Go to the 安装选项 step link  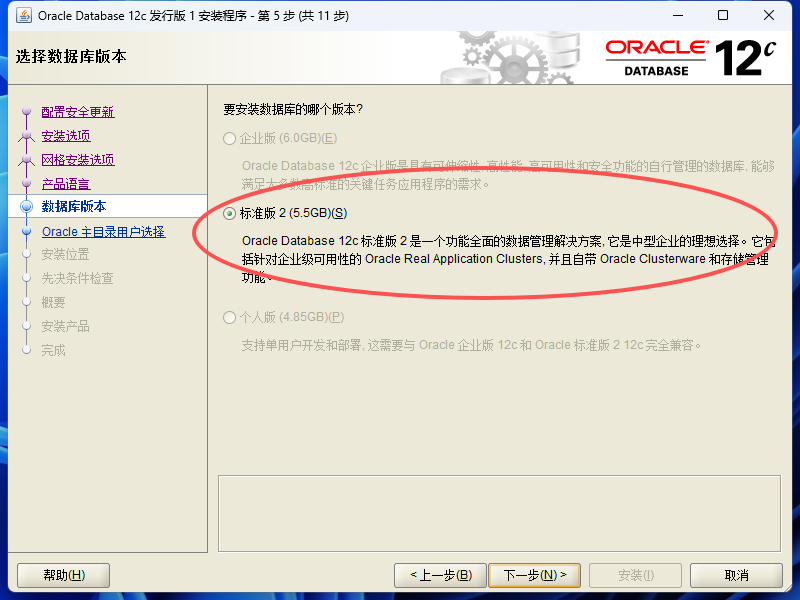click(66, 136)
